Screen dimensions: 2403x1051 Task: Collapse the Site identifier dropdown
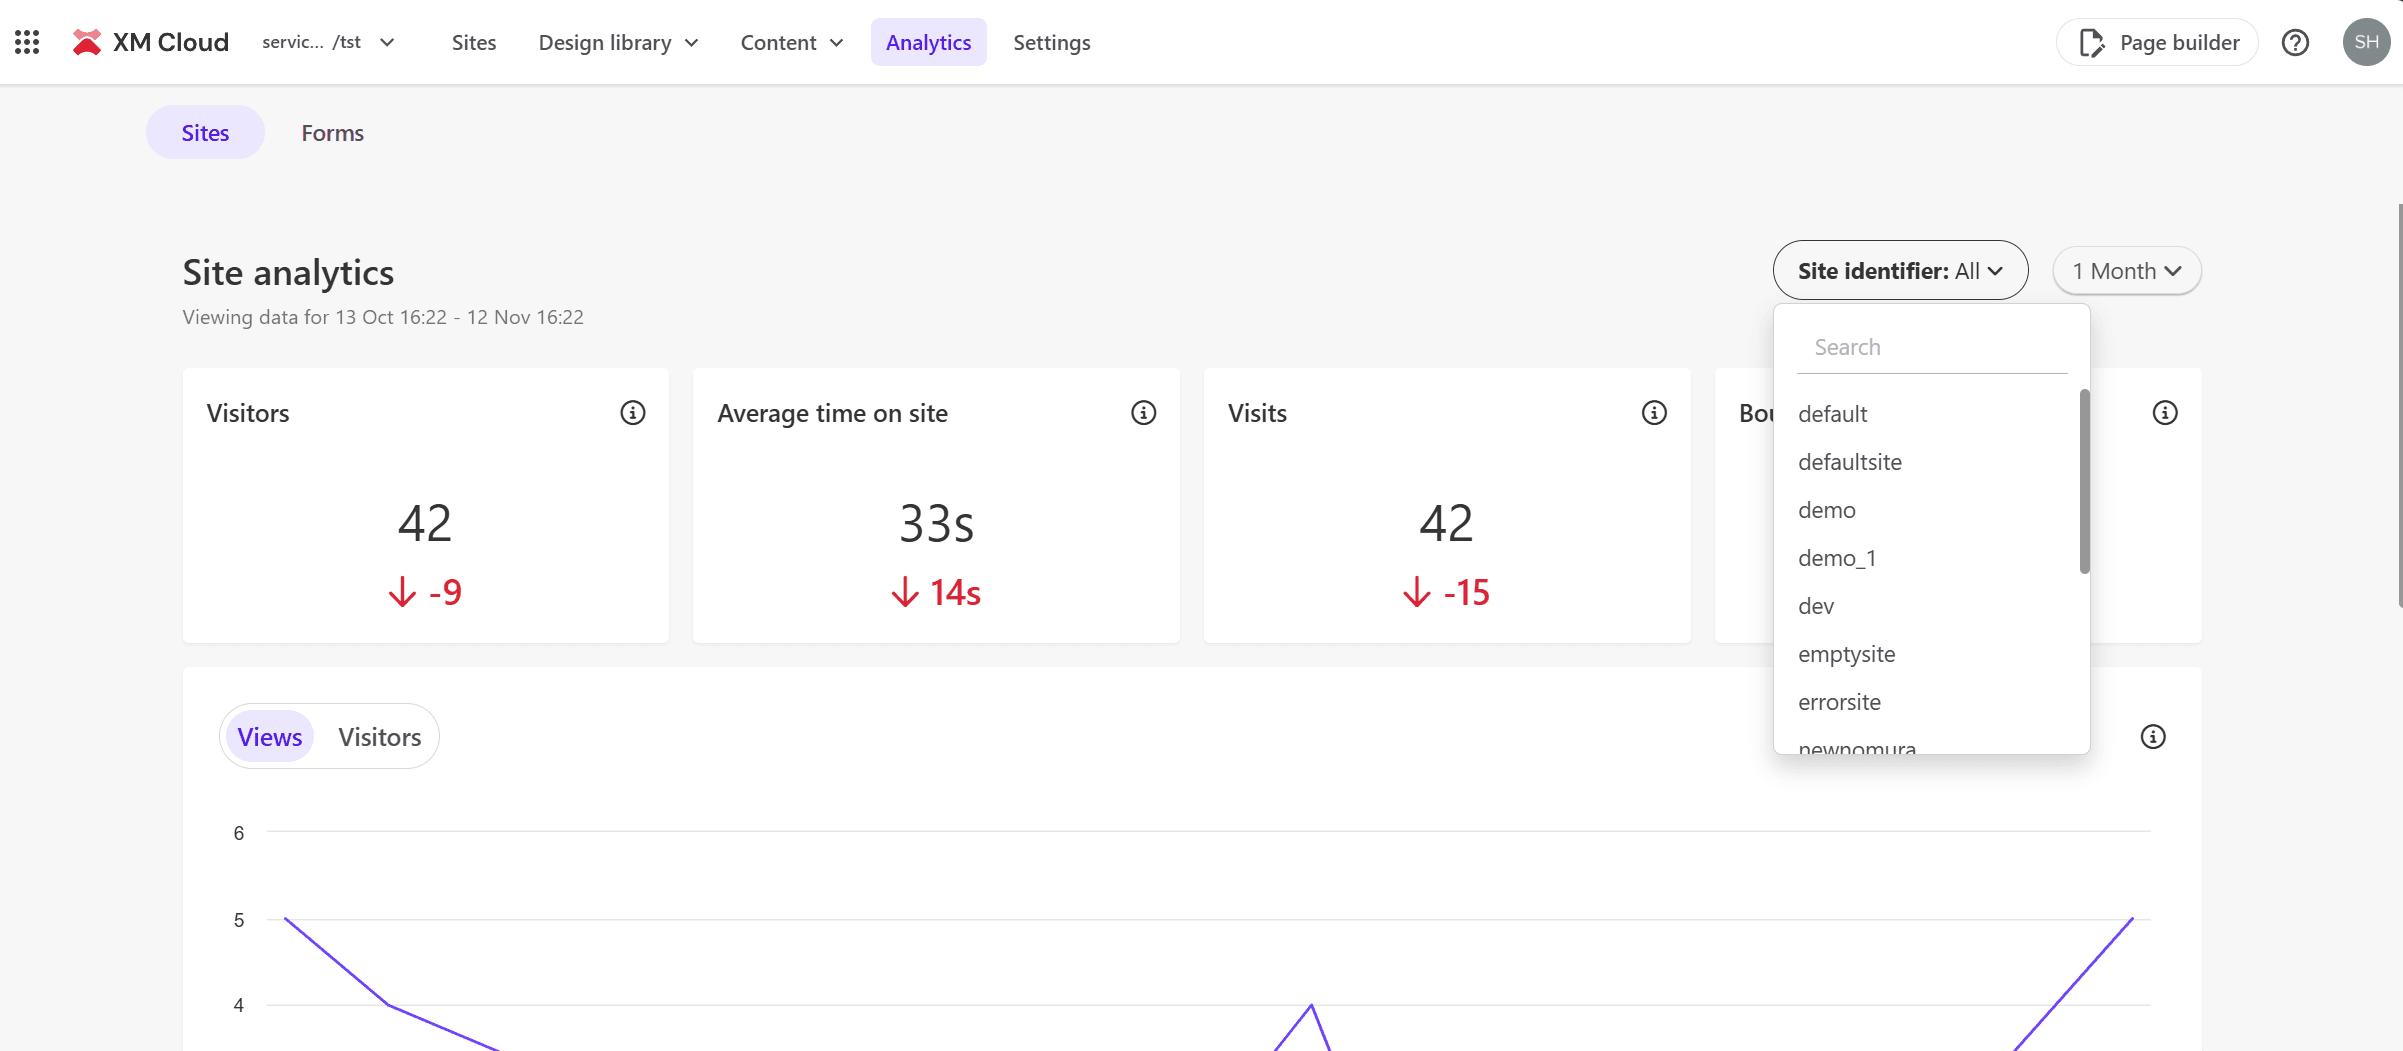[1900, 271]
